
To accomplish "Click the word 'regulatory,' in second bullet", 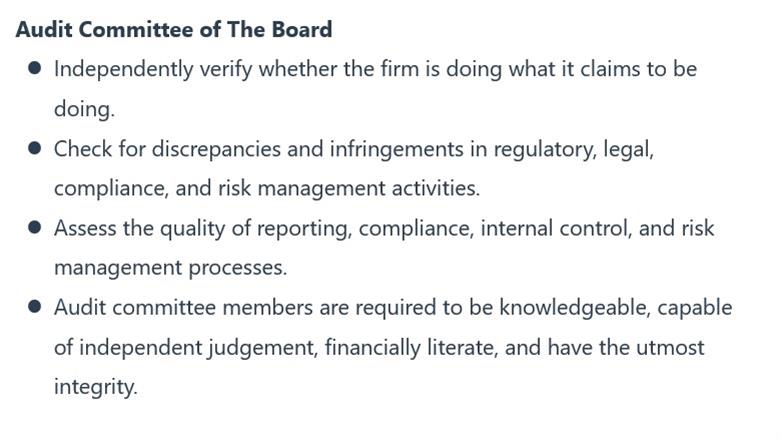I will click(545, 149).
